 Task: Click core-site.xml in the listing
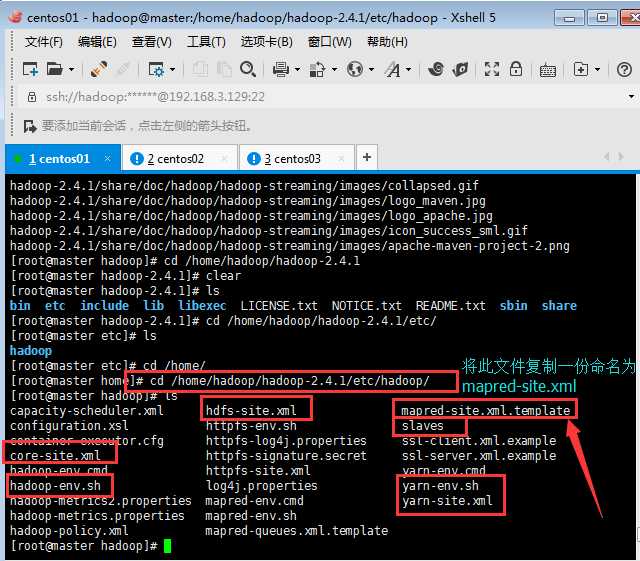[55, 456]
